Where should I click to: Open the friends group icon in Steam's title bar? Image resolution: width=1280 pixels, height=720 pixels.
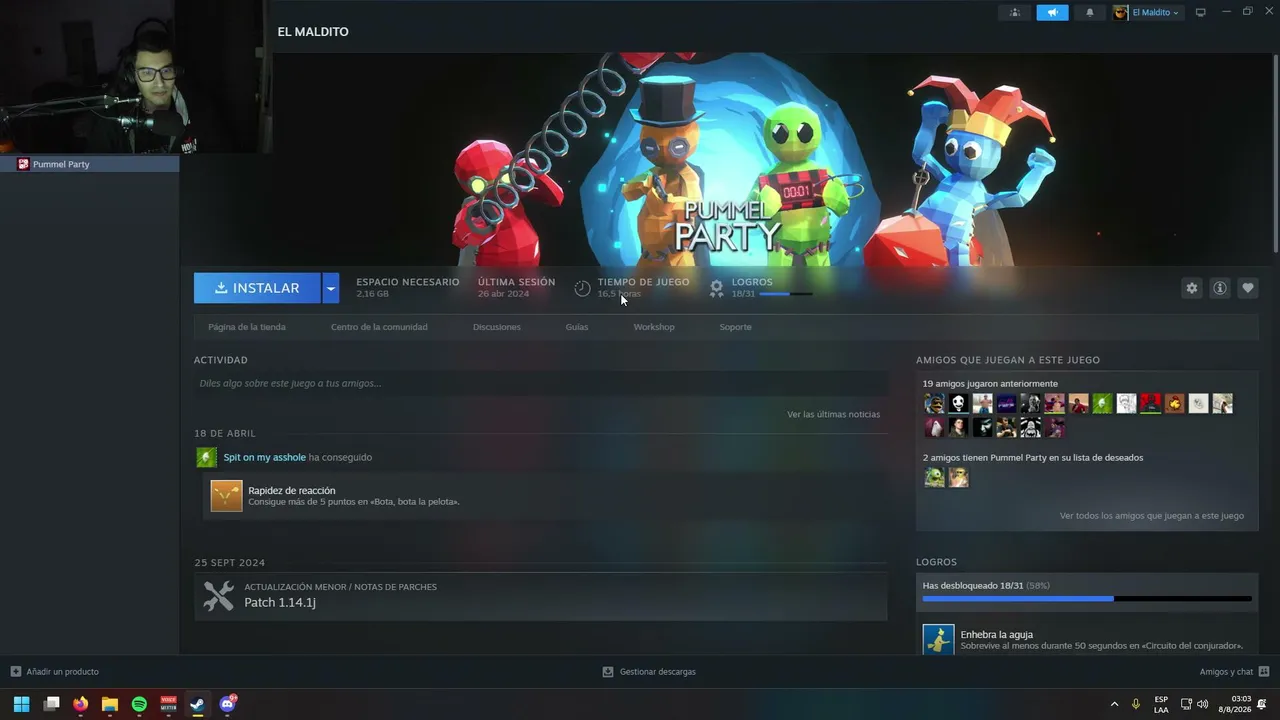click(1015, 12)
